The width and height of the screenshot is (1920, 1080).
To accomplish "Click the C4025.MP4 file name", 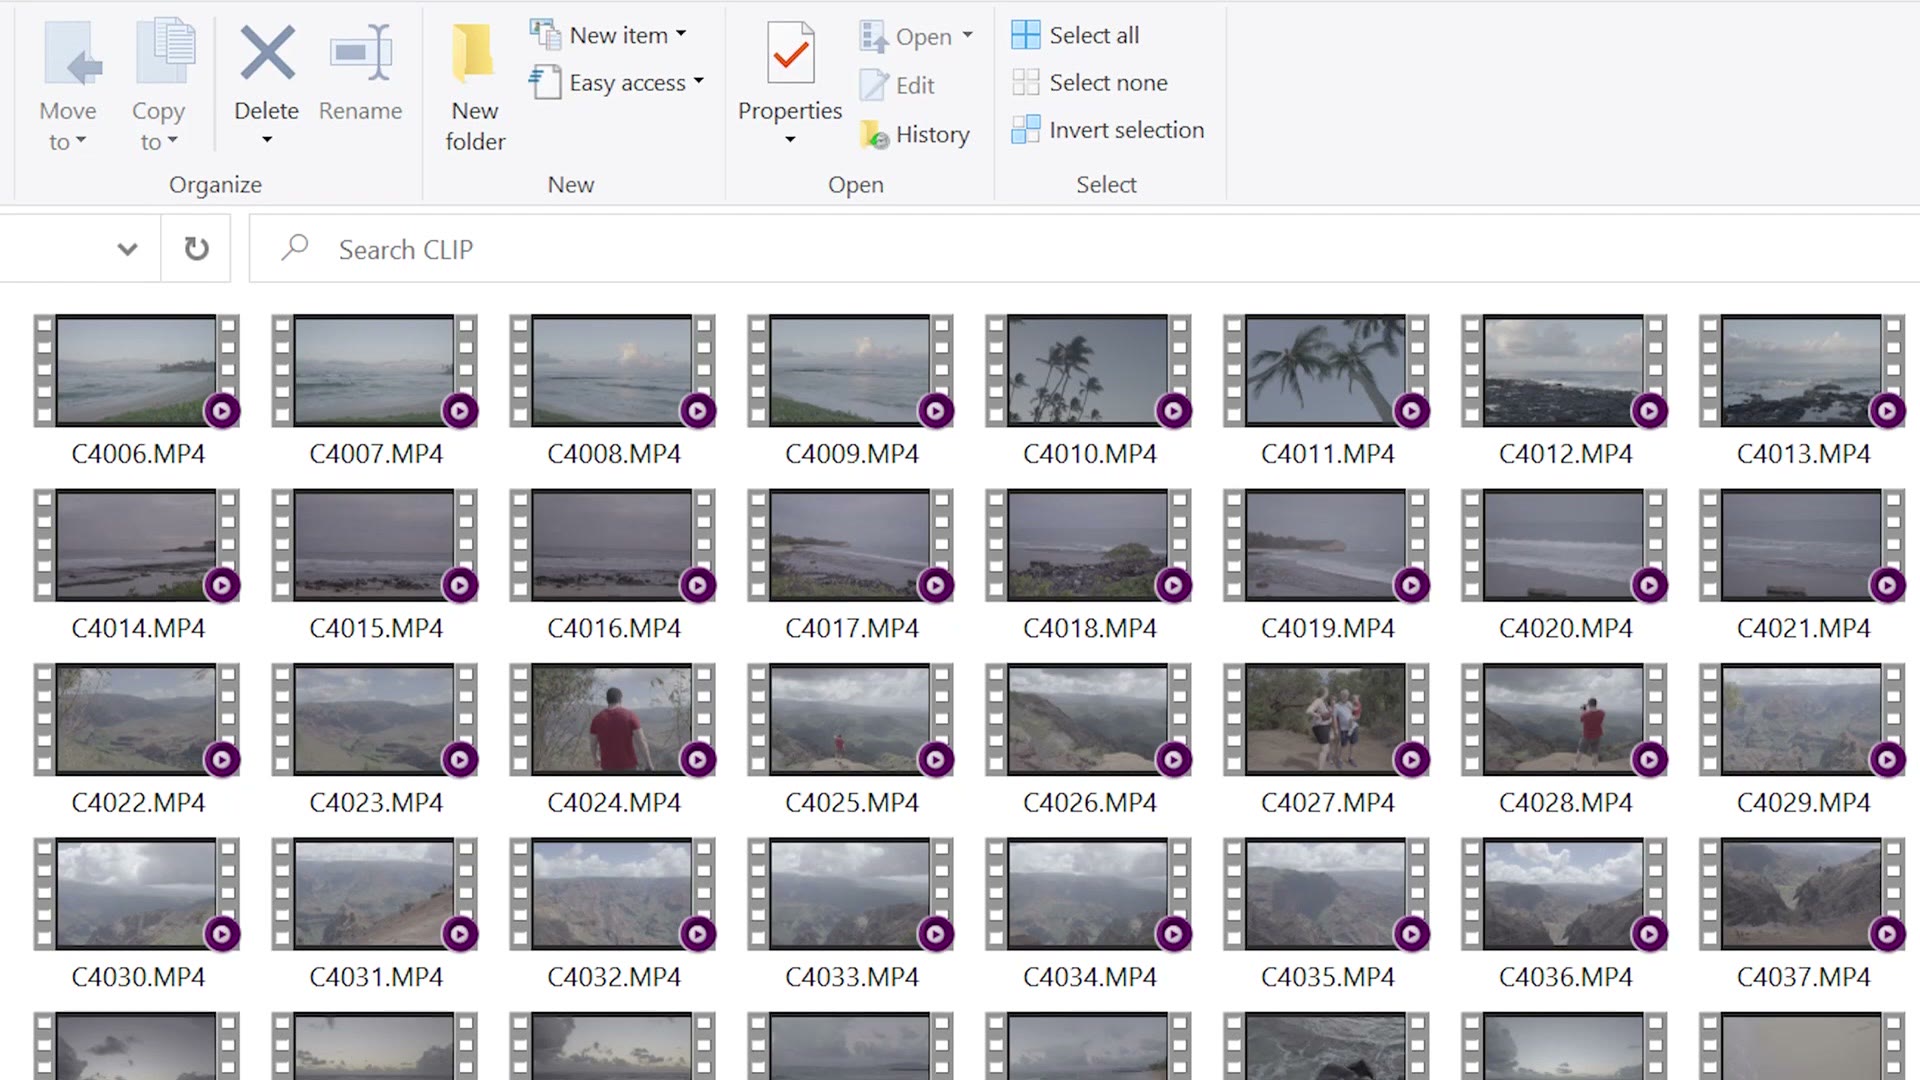I will pos(852,802).
